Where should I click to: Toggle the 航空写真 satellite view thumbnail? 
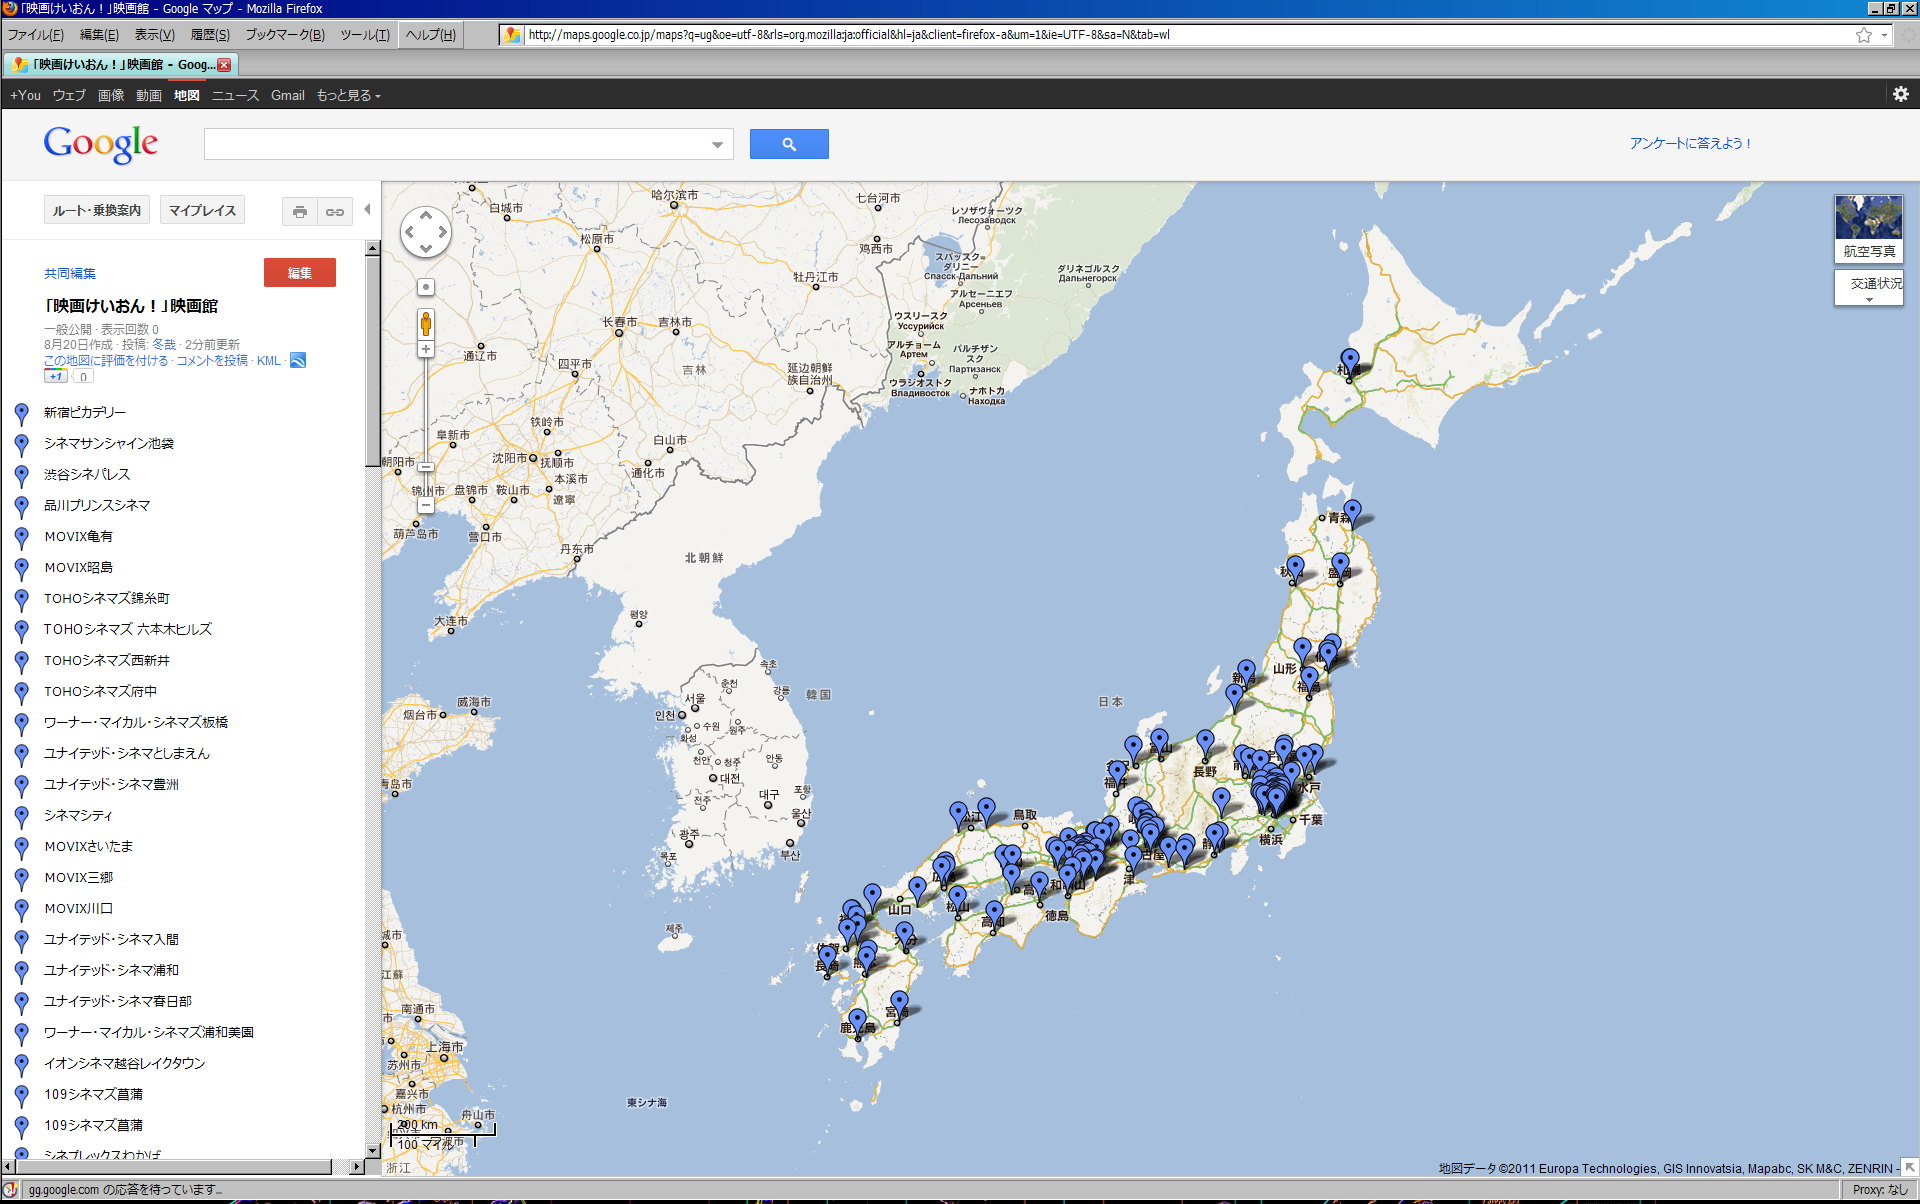(1868, 228)
